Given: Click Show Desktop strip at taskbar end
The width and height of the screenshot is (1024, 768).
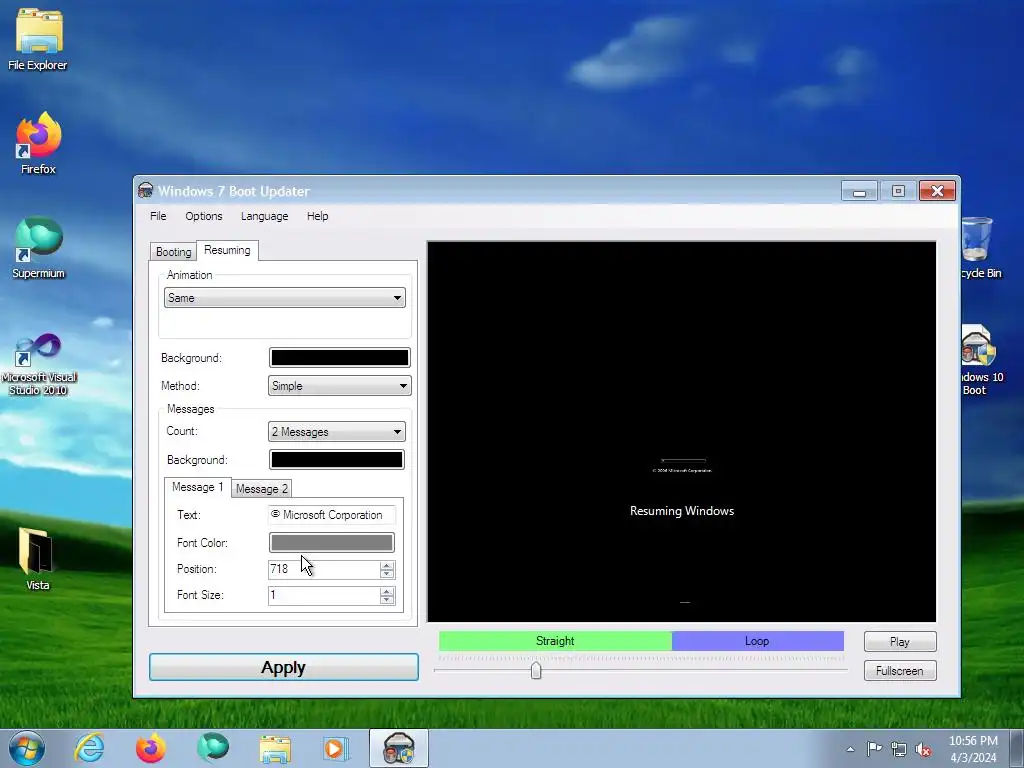Looking at the screenshot, I should (x=1016, y=748).
